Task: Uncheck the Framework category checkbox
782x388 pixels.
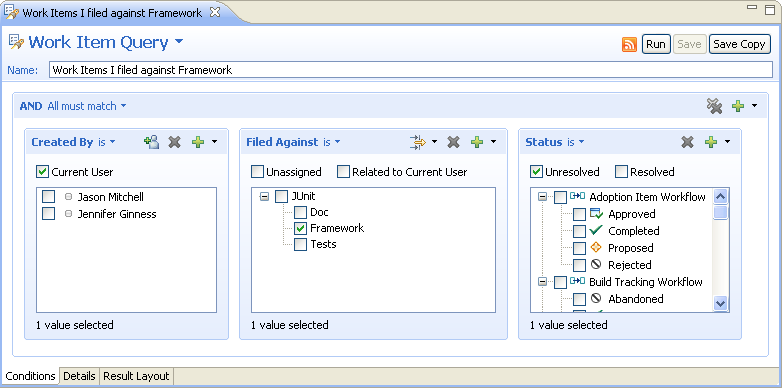Action: [x=300, y=228]
